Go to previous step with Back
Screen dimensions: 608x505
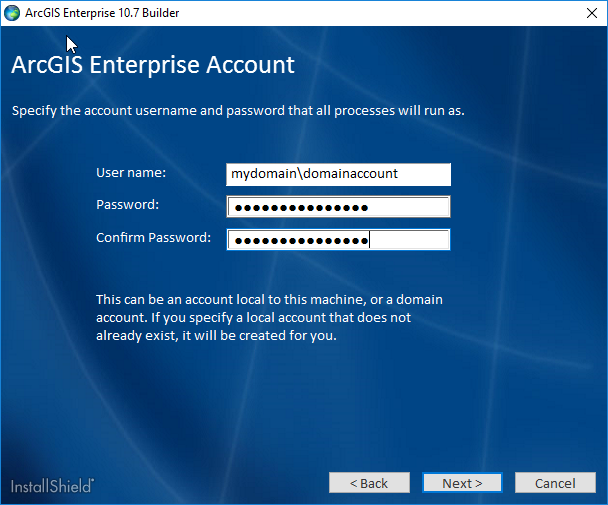click(369, 483)
